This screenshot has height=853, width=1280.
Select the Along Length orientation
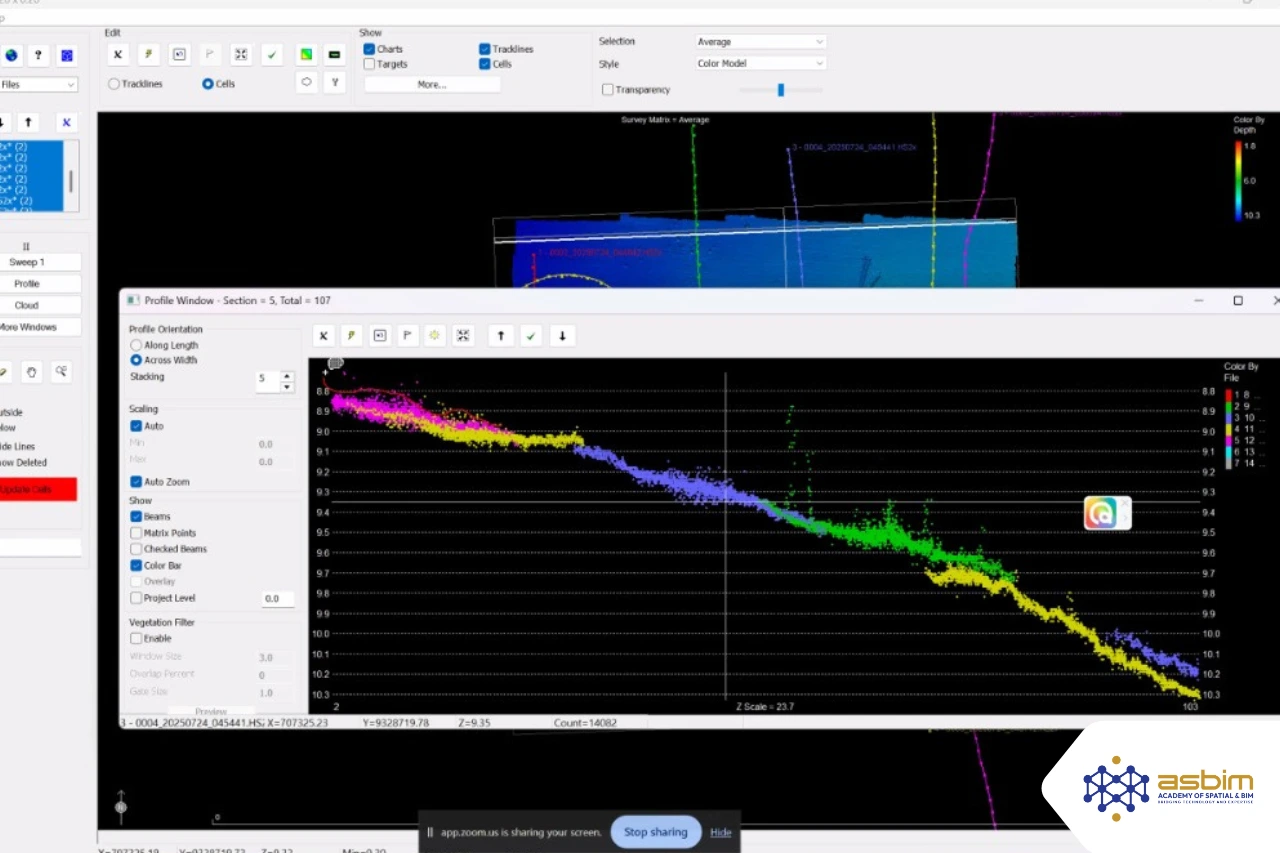136,345
